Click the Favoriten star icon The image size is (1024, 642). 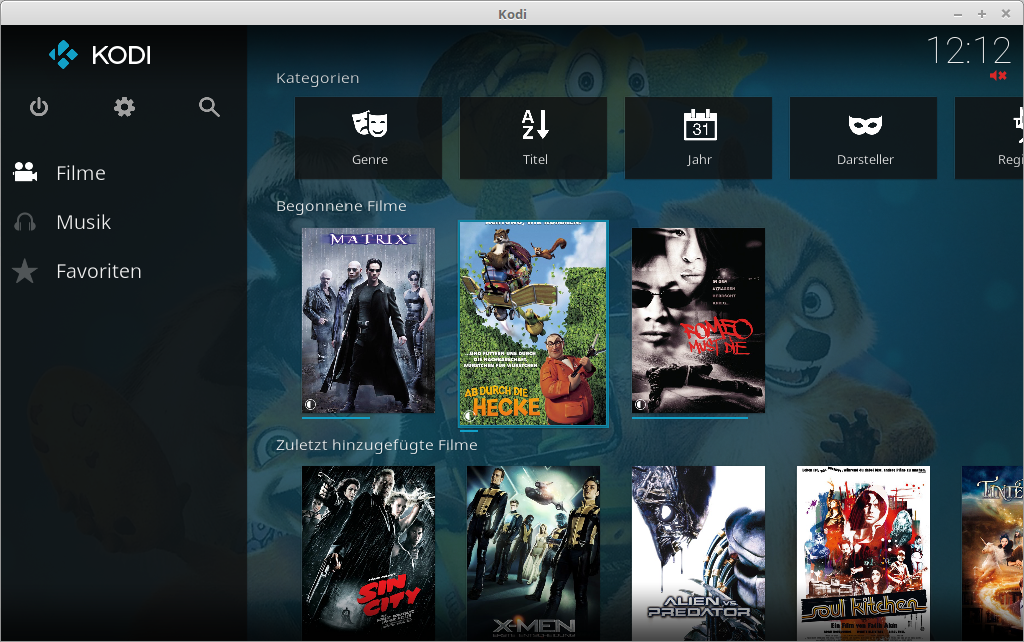click(25, 271)
